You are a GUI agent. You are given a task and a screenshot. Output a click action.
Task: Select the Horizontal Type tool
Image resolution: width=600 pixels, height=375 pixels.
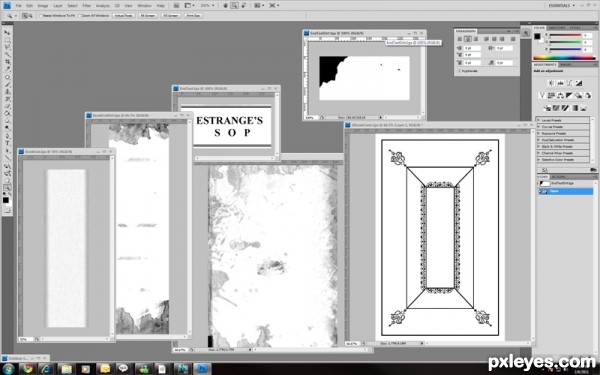point(7,143)
